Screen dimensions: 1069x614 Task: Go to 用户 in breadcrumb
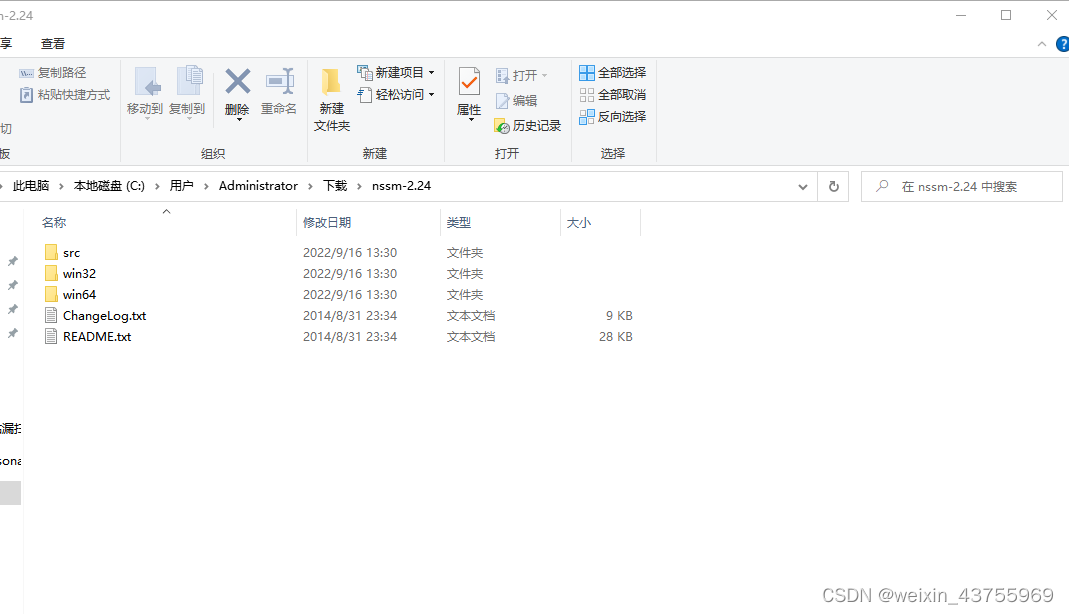pyautogui.click(x=181, y=186)
